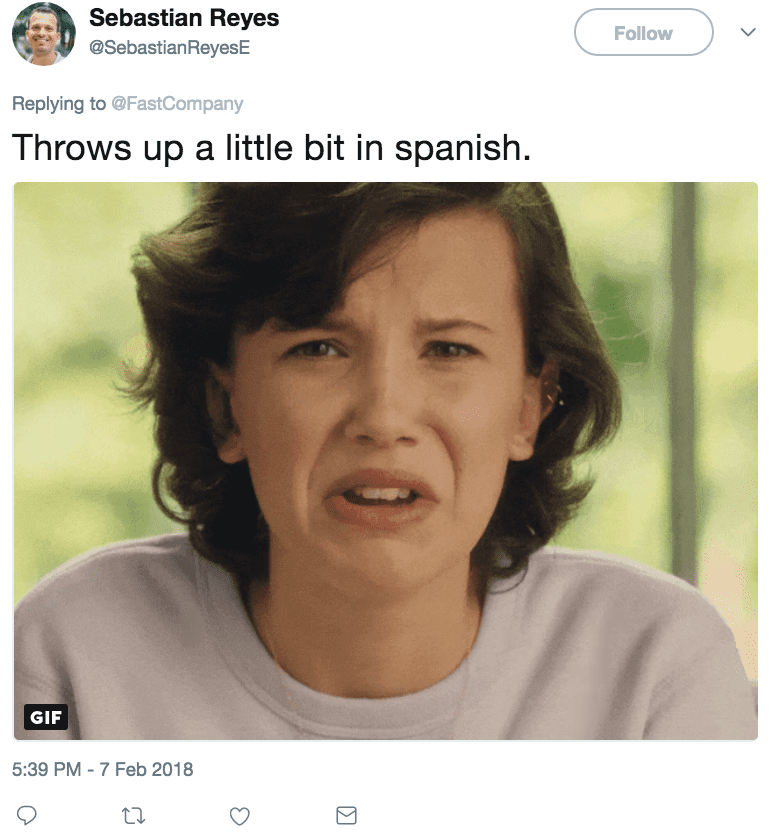Send tweet via the envelope message icon
The image size is (776, 832).
tap(346, 815)
